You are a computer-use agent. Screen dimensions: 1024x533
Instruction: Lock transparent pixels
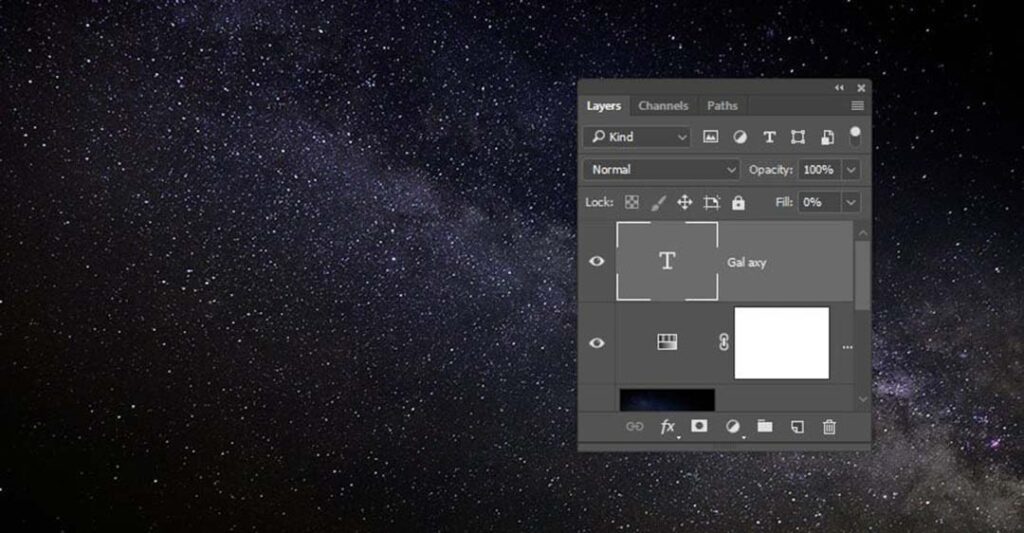coord(632,202)
